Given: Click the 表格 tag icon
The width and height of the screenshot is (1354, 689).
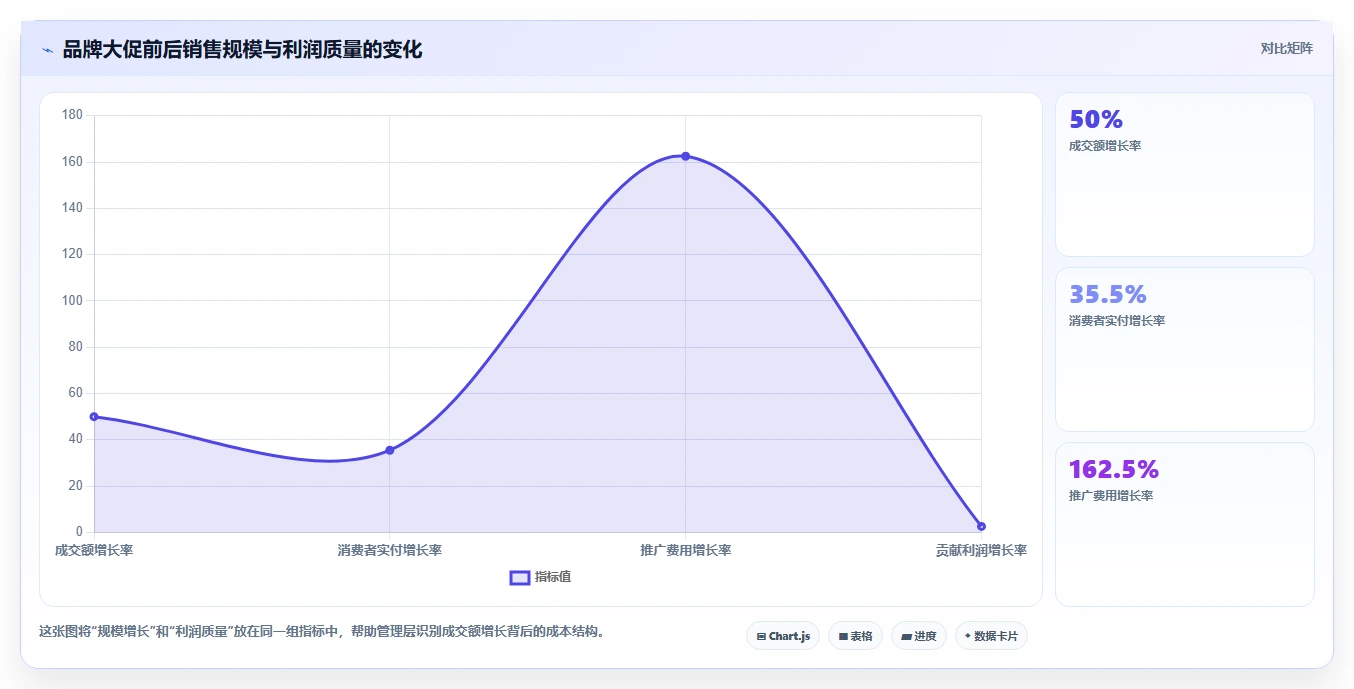Looking at the screenshot, I should pos(843,636).
